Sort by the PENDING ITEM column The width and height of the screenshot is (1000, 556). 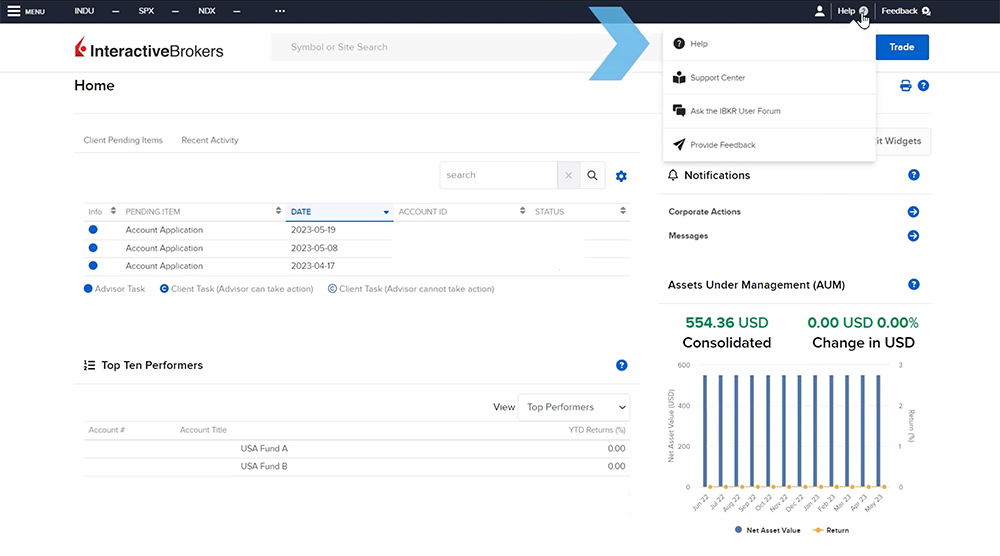(200, 212)
